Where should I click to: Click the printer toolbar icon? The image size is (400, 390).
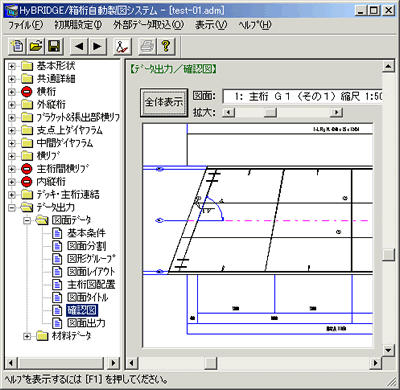click(x=147, y=46)
